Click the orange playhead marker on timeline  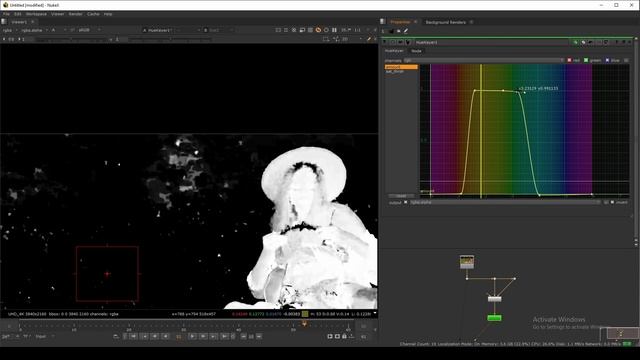(304, 324)
